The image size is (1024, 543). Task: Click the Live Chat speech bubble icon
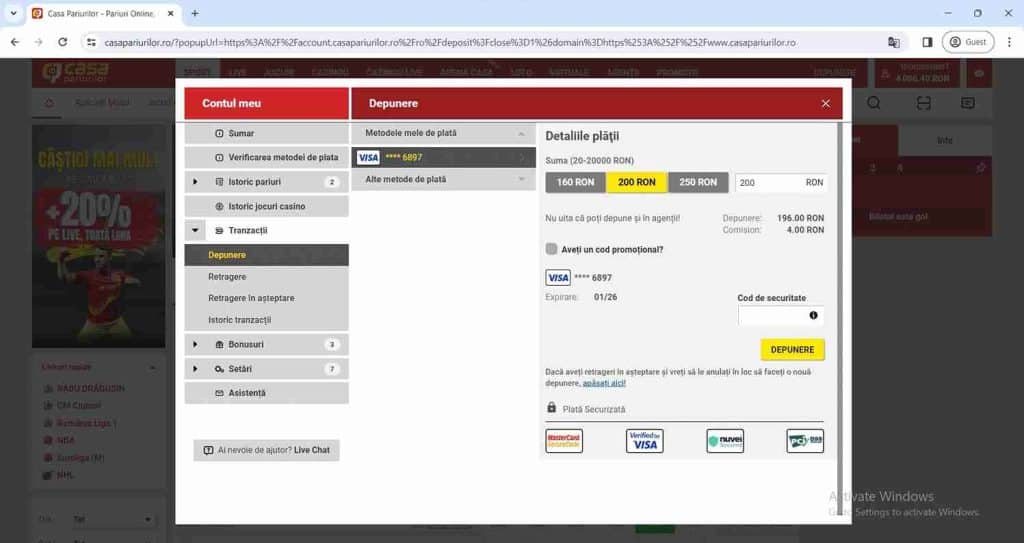208,450
